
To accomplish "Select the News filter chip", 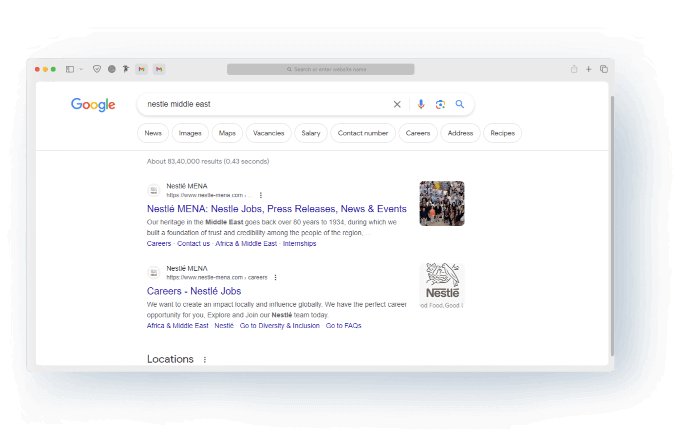I will (x=153, y=133).
